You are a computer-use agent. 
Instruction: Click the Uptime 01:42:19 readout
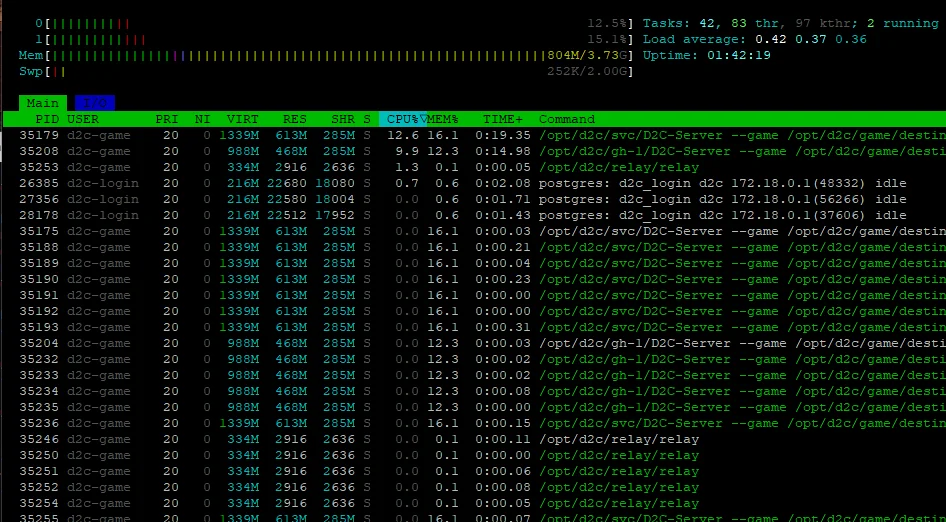(x=706, y=56)
